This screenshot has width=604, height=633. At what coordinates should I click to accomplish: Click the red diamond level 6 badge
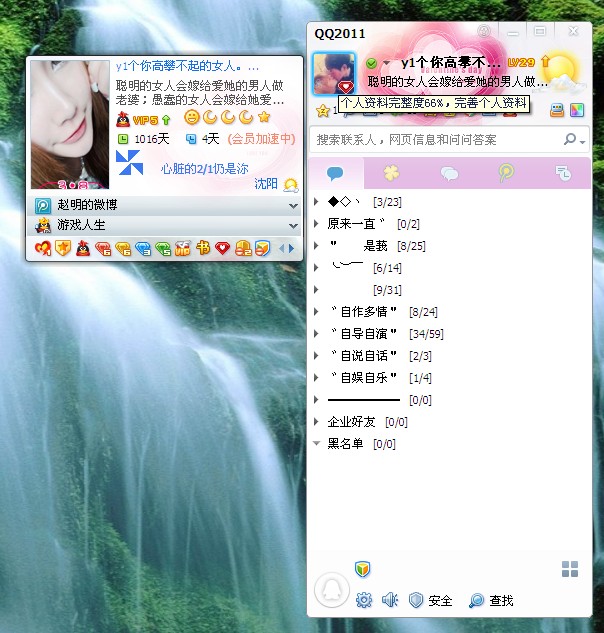click(103, 249)
